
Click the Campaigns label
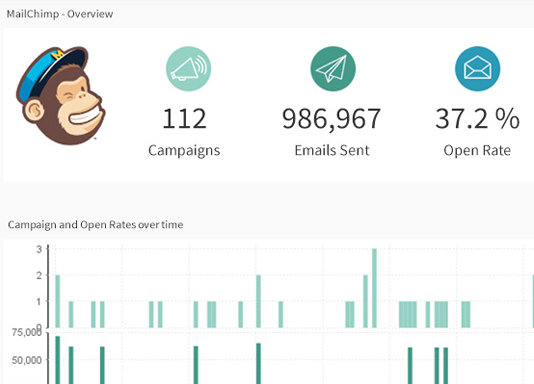184,150
